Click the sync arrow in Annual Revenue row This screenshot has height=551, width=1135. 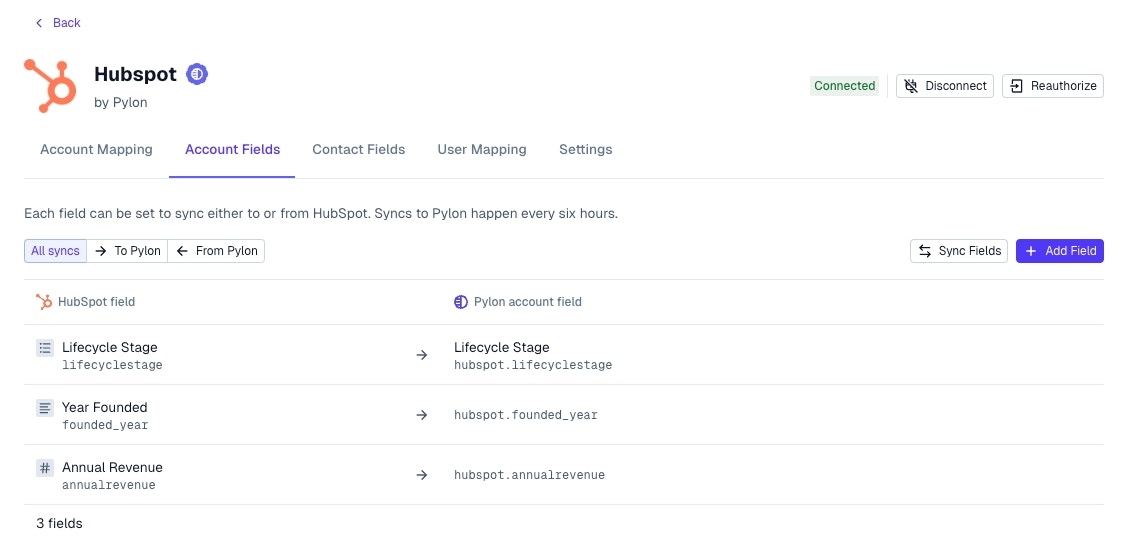click(x=422, y=475)
